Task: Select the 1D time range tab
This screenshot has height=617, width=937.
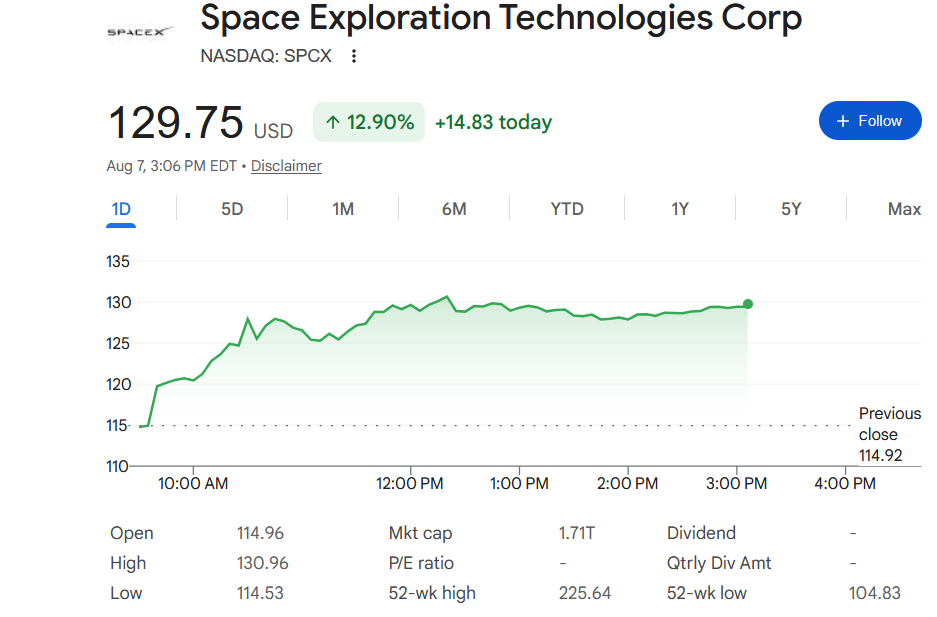Action: 121,209
